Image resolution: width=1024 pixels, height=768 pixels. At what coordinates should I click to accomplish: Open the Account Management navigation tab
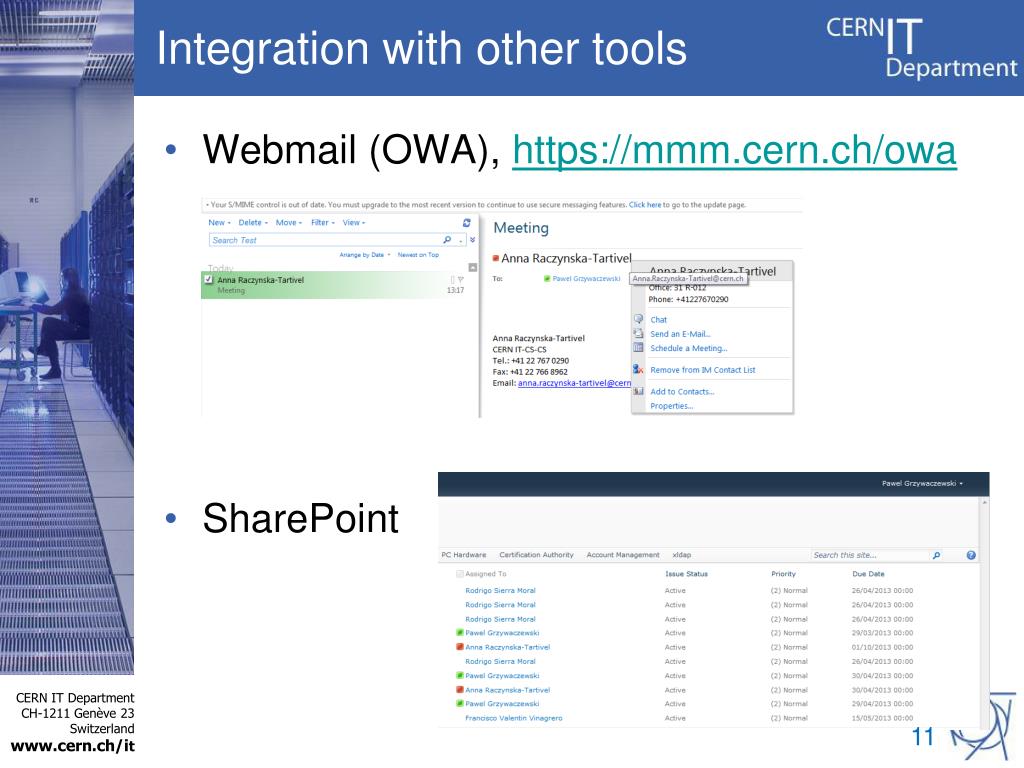pos(623,555)
